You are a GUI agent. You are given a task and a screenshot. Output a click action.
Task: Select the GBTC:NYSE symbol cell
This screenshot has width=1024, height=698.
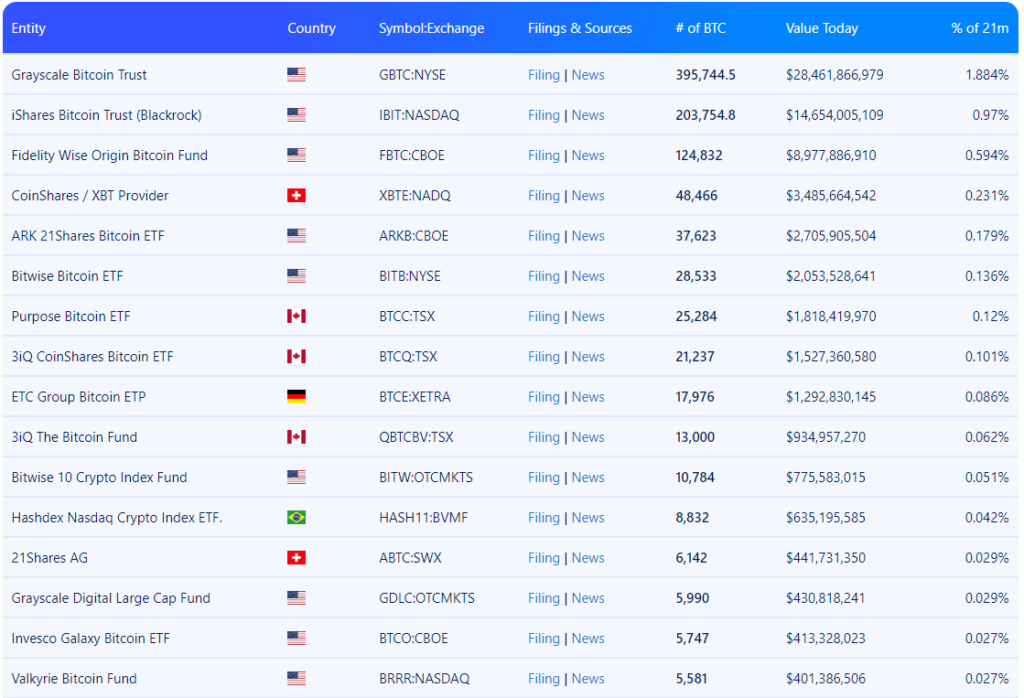(413, 75)
